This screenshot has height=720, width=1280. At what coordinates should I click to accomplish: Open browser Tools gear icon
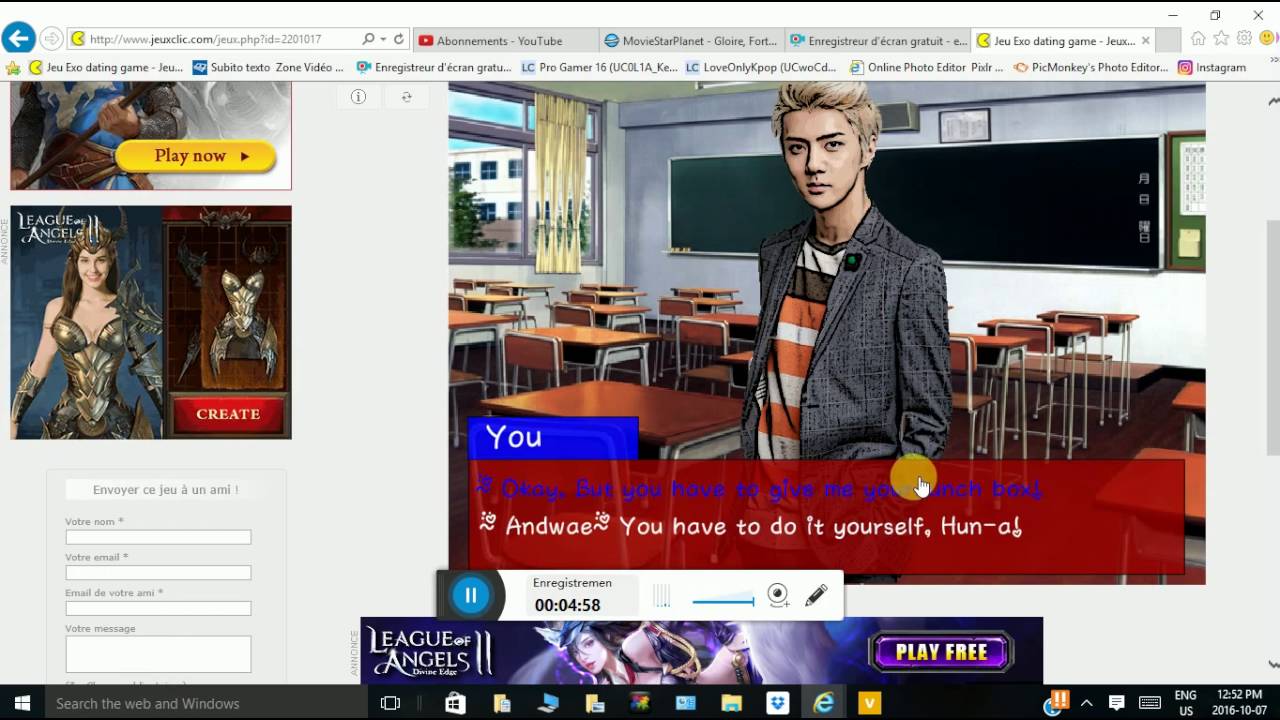(1244, 39)
